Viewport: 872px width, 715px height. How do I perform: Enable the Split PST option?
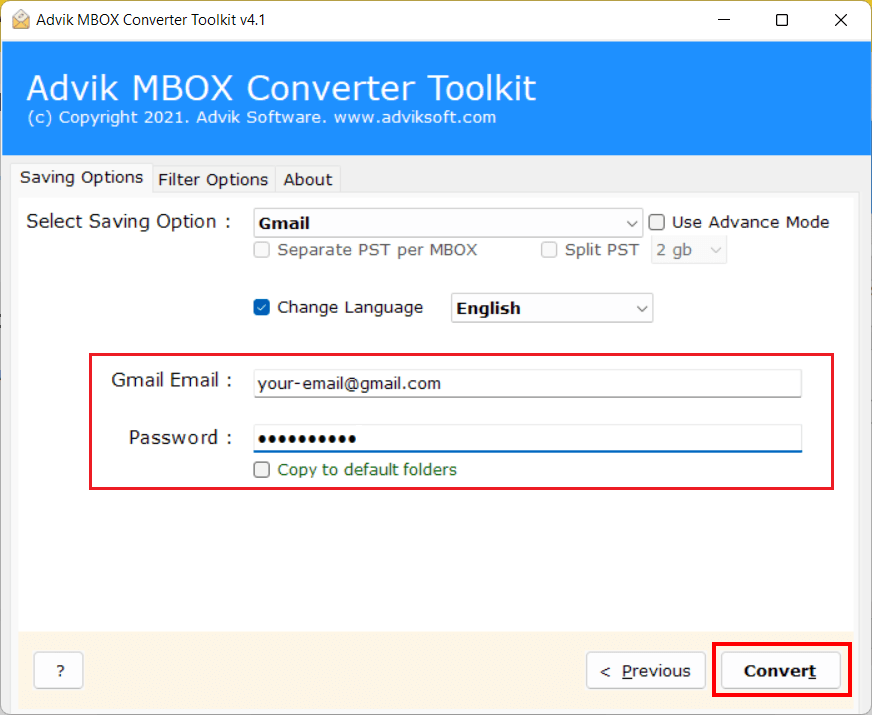549,249
